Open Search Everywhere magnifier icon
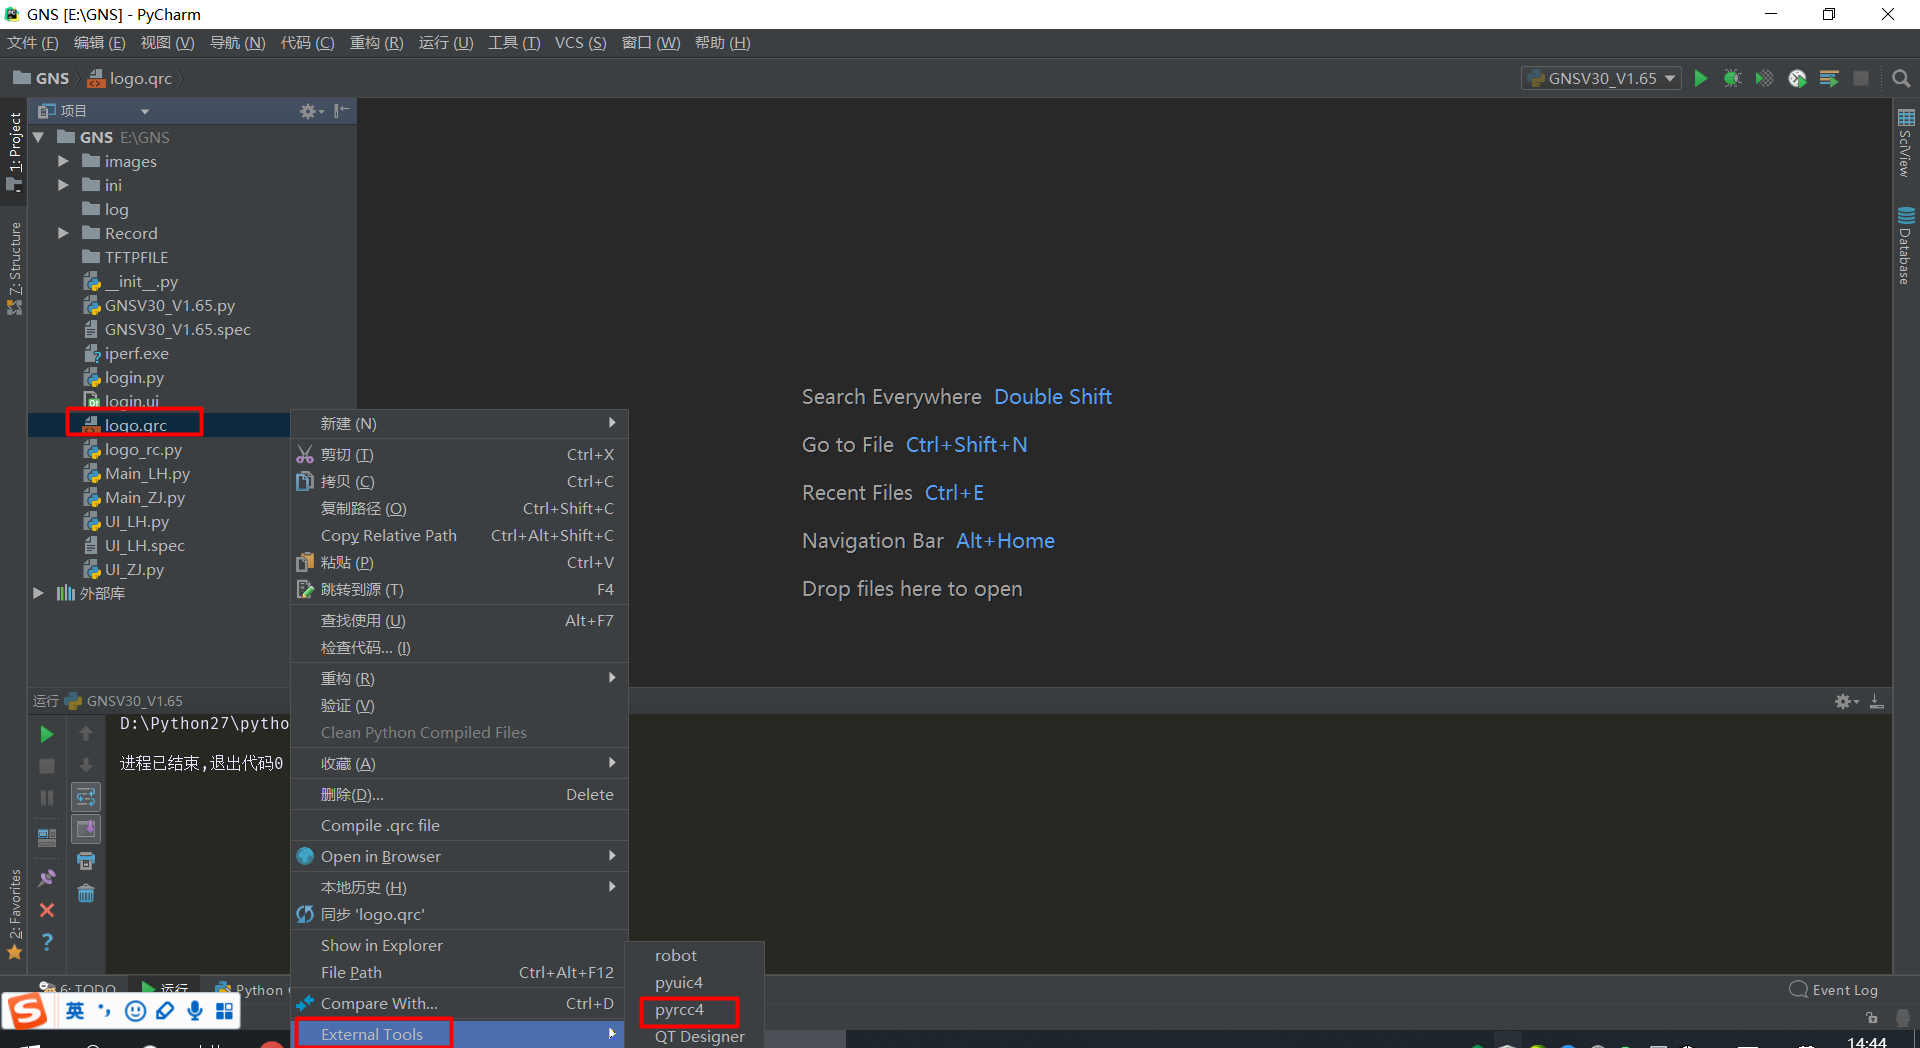Image resolution: width=1920 pixels, height=1048 pixels. coord(1900,78)
